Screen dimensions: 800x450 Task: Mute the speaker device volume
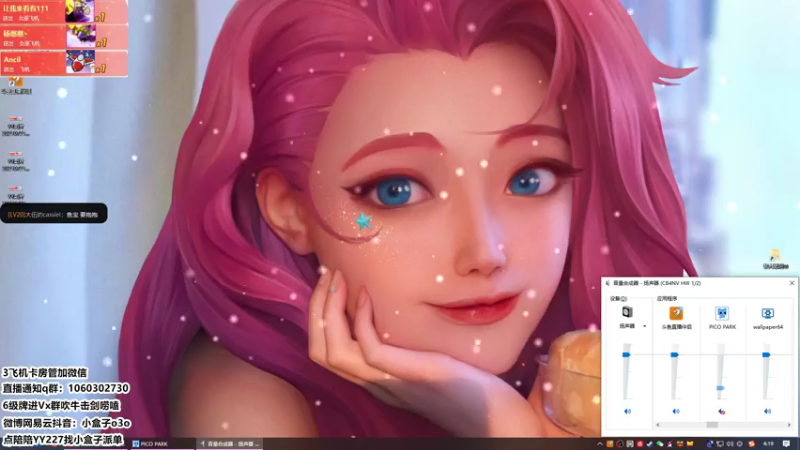627,411
